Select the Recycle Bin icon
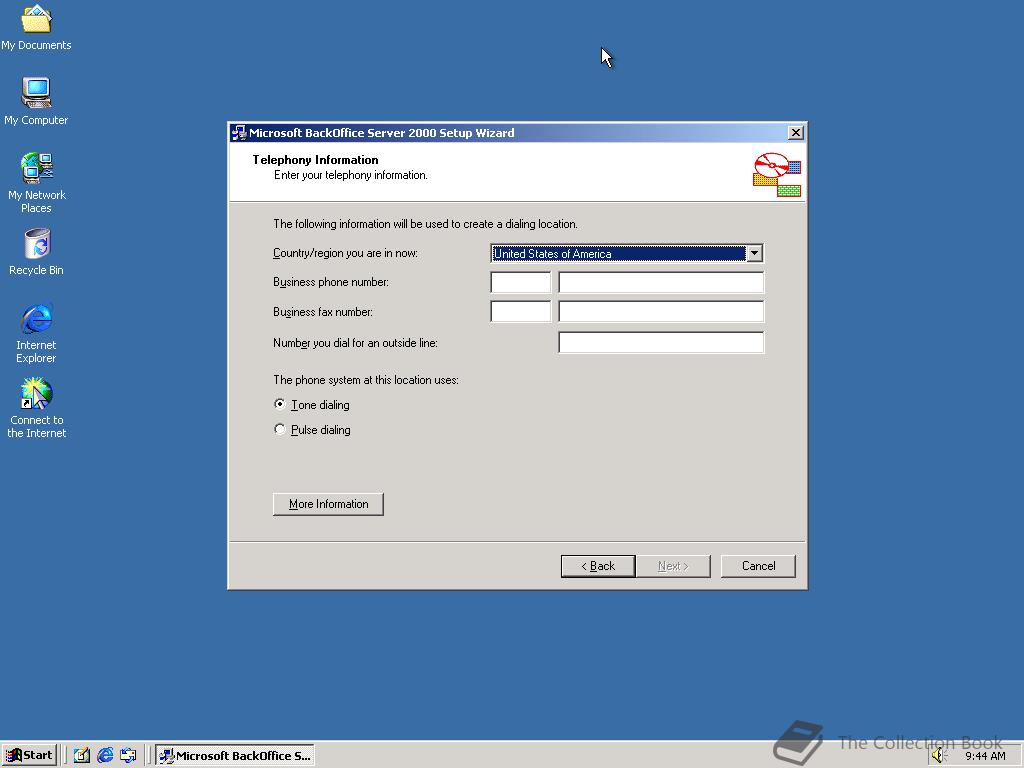 click(x=36, y=251)
